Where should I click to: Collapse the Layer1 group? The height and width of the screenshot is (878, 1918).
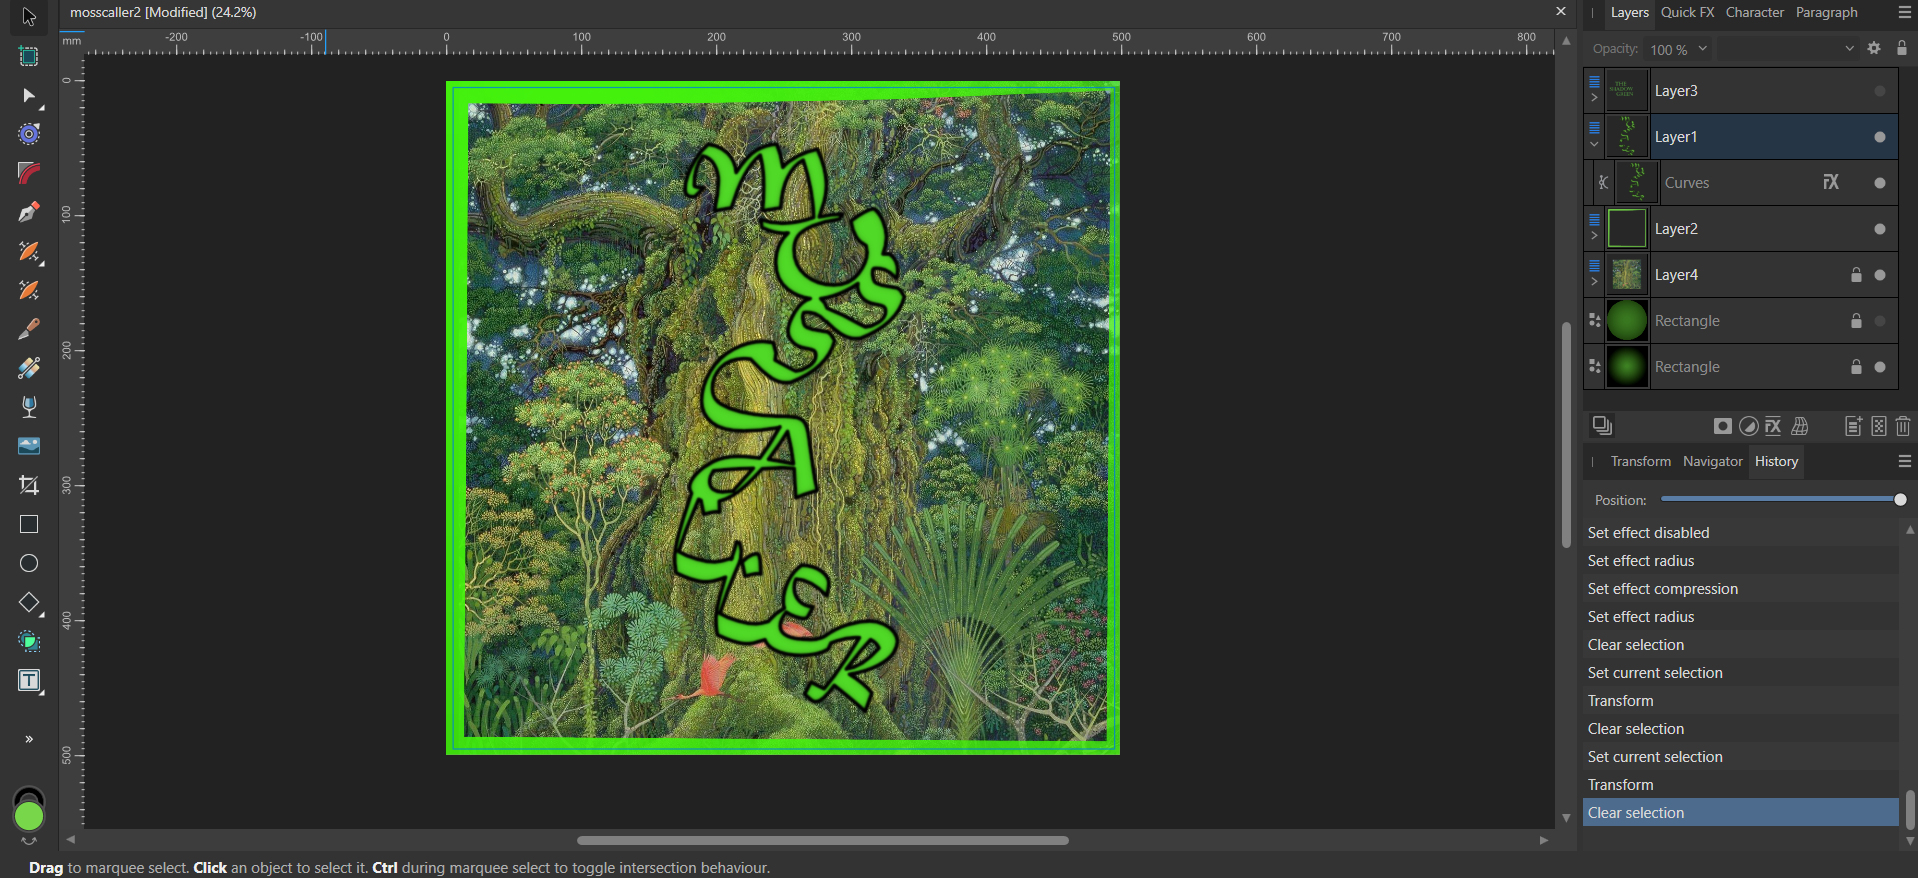coord(1594,144)
